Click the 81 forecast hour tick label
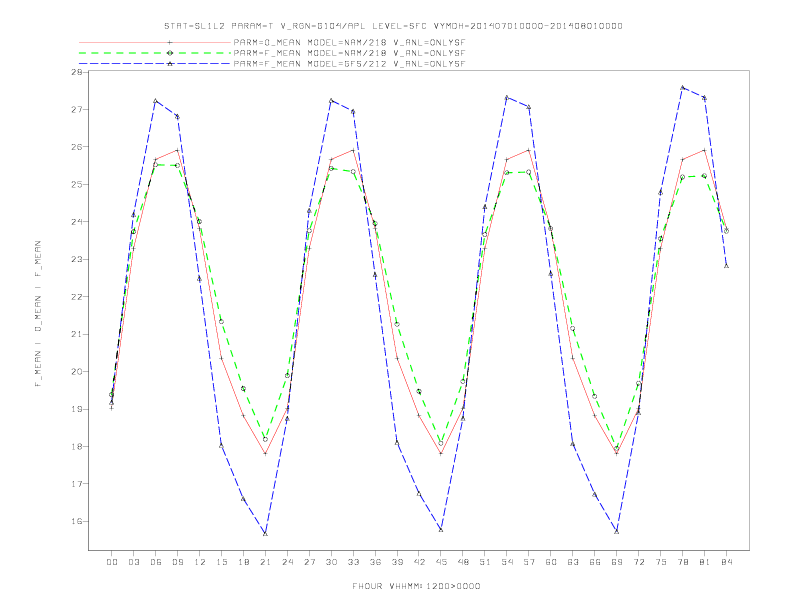Image resolution: width=792 pixels, height=612 pixels. pos(705,562)
